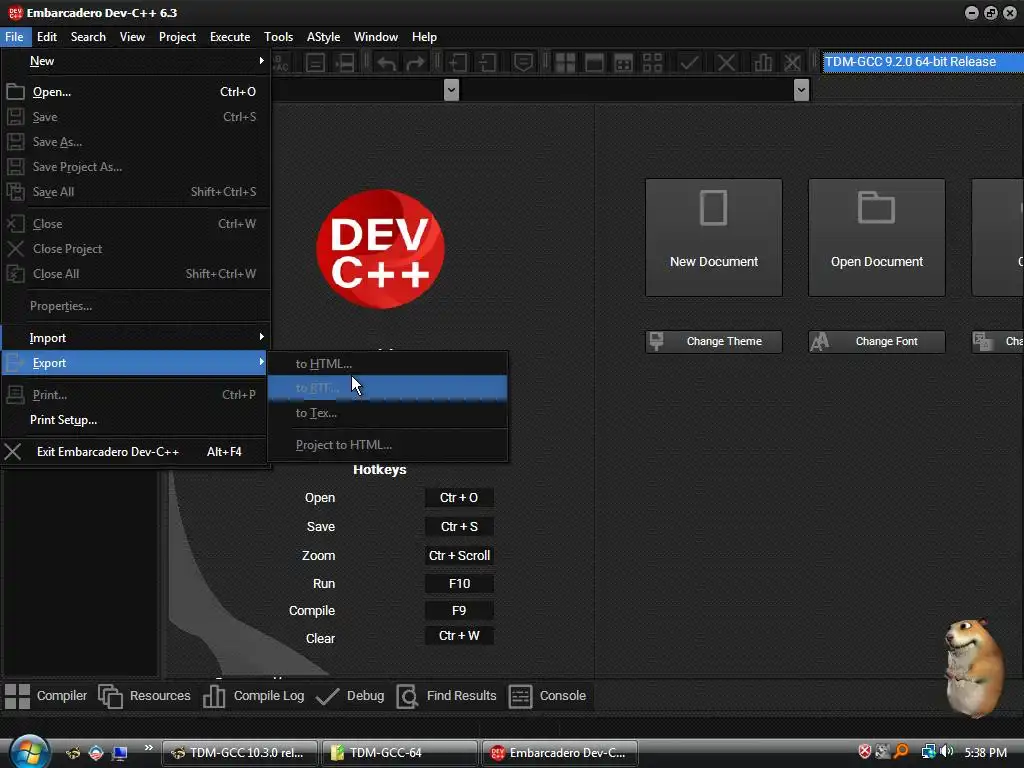Open the Project menu
Screen dimensions: 1024x768
[x=177, y=37]
